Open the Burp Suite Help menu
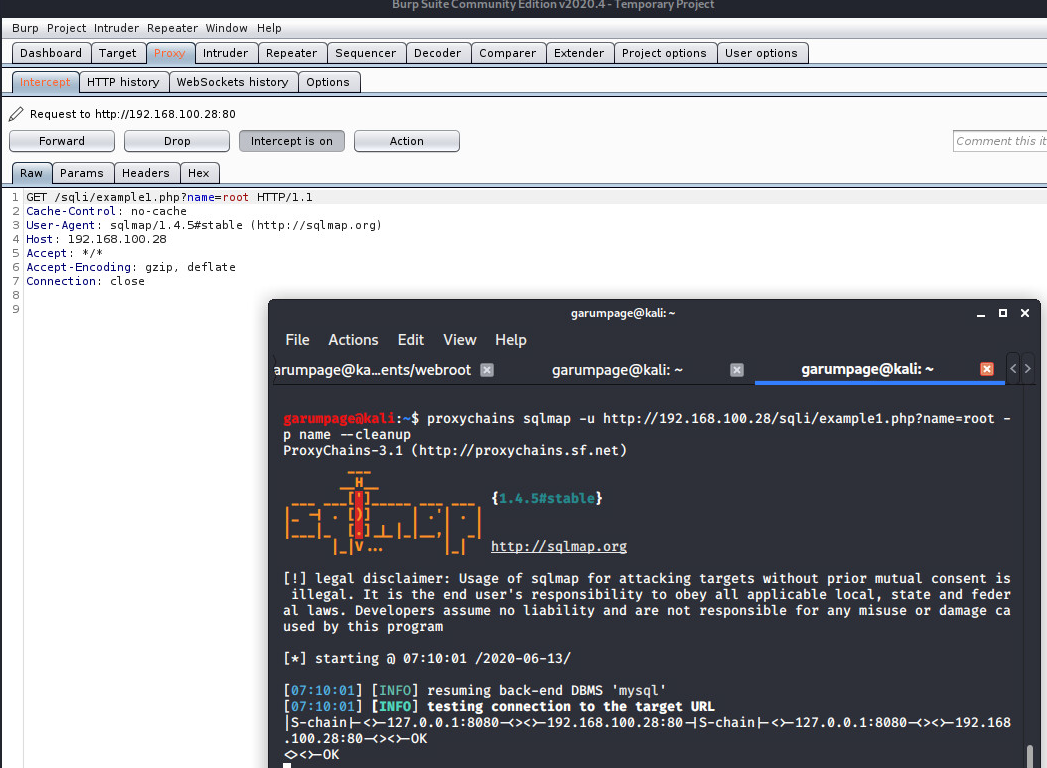This screenshot has width=1047, height=768. click(x=269, y=28)
